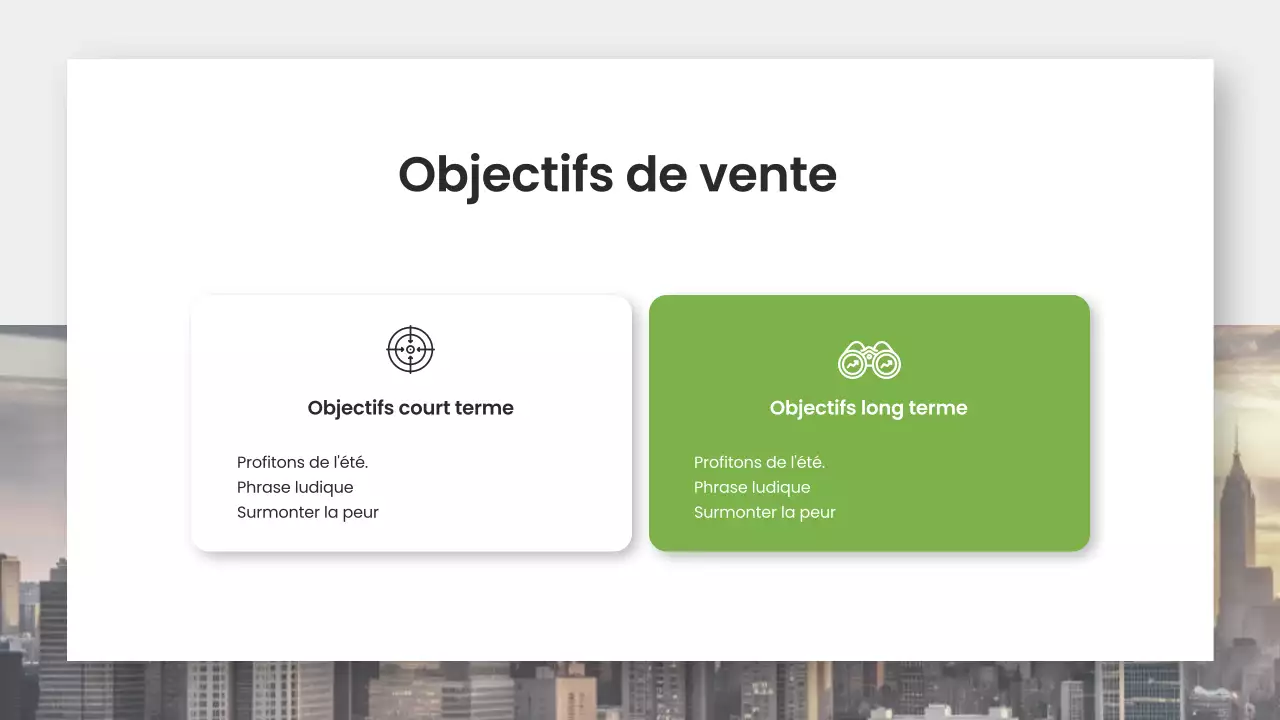The image size is (1280, 720).
Task: Click Profitons de l'été in the white card
Action: (x=301, y=462)
